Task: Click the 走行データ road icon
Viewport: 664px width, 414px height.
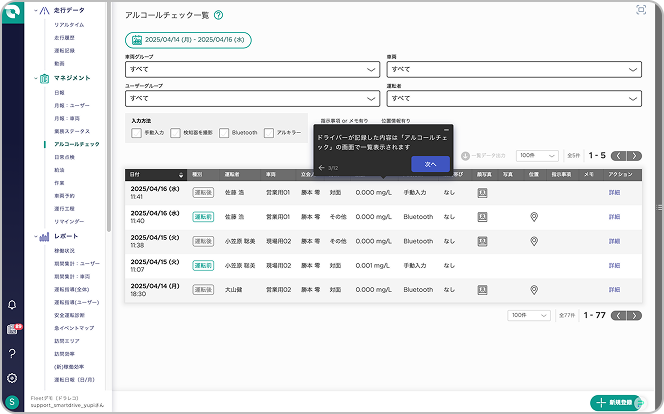Action: (x=44, y=11)
